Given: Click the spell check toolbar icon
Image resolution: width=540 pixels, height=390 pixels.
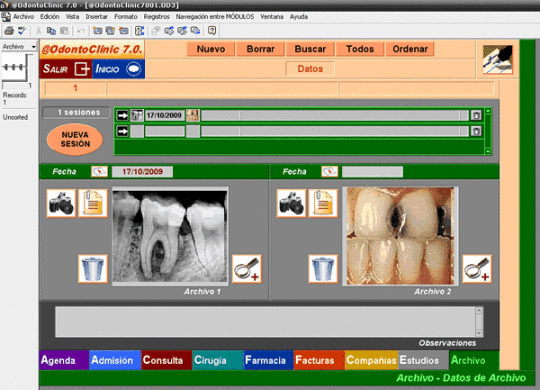Looking at the screenshot, I should pos(22,31).
